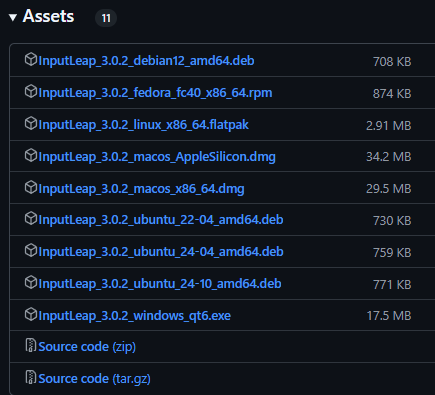Click the 730 KB size text
This screenshot has height=395, width=435.
coord(392,221)
